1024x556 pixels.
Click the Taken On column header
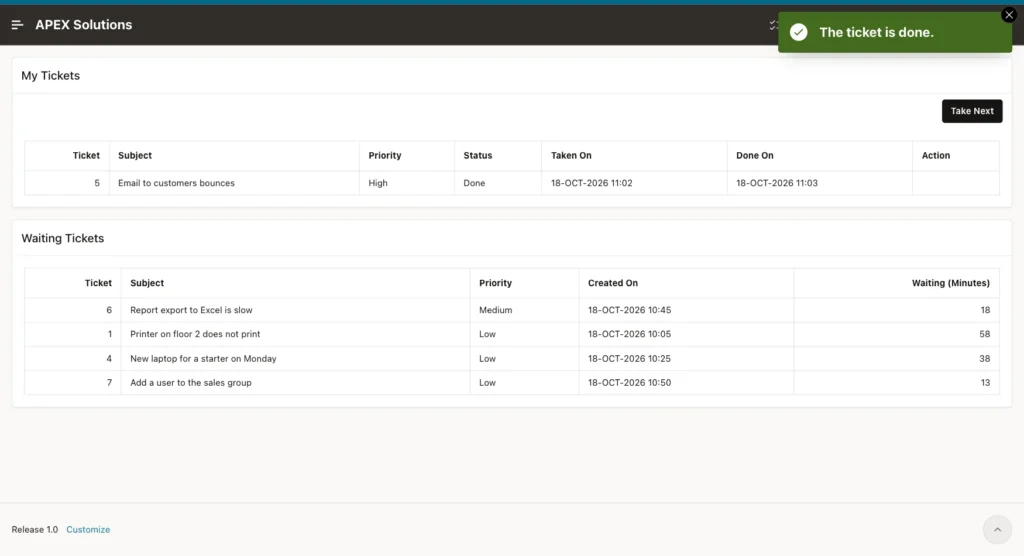[x=571, y=155]
